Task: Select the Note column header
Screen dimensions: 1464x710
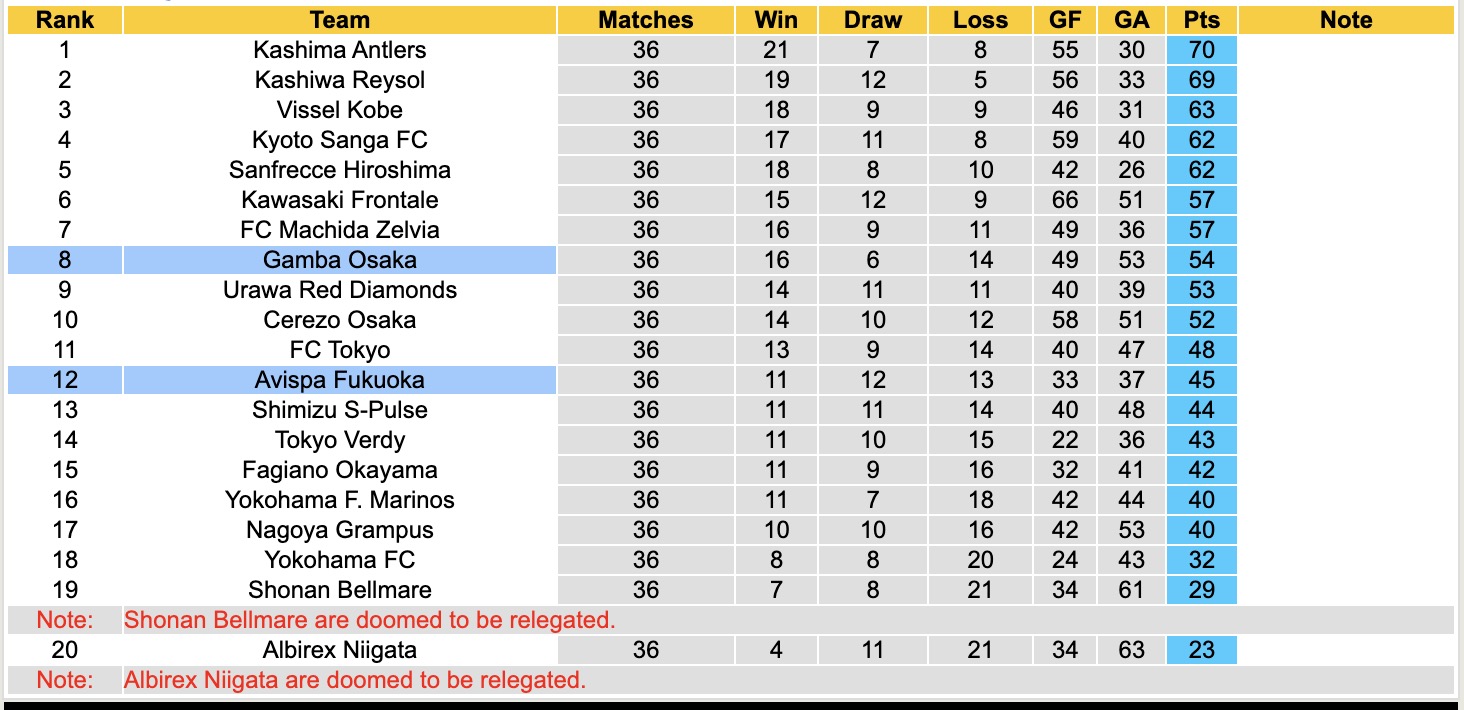Action: 1346,20
